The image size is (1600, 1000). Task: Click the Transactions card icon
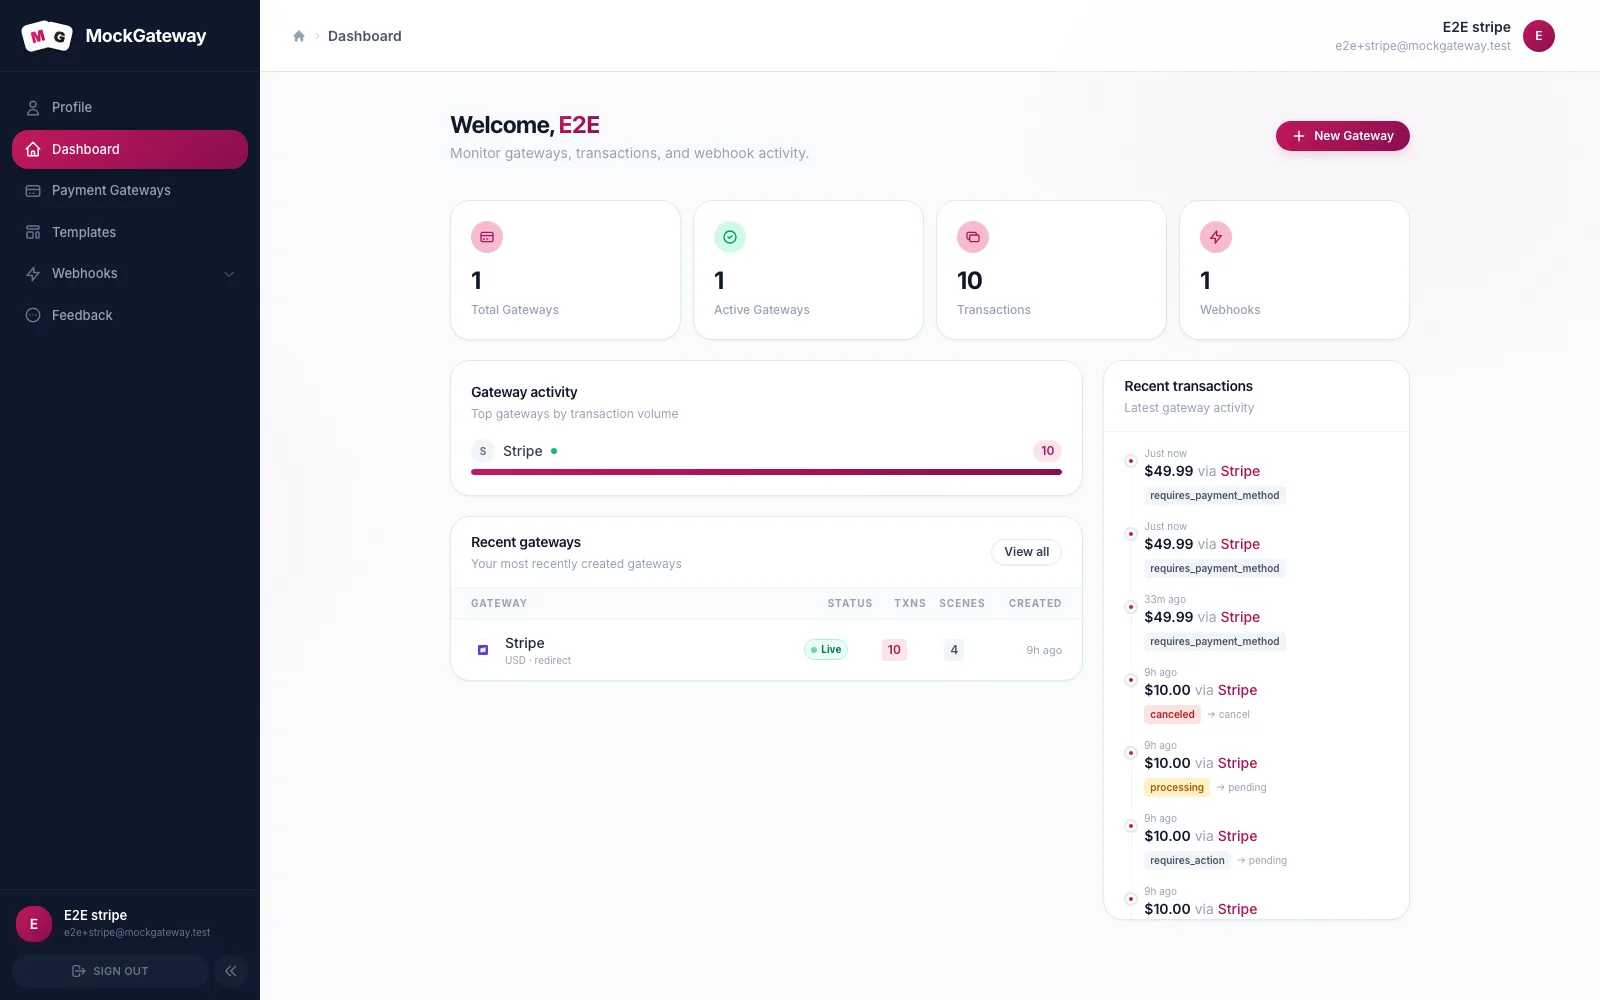[973, 237]
